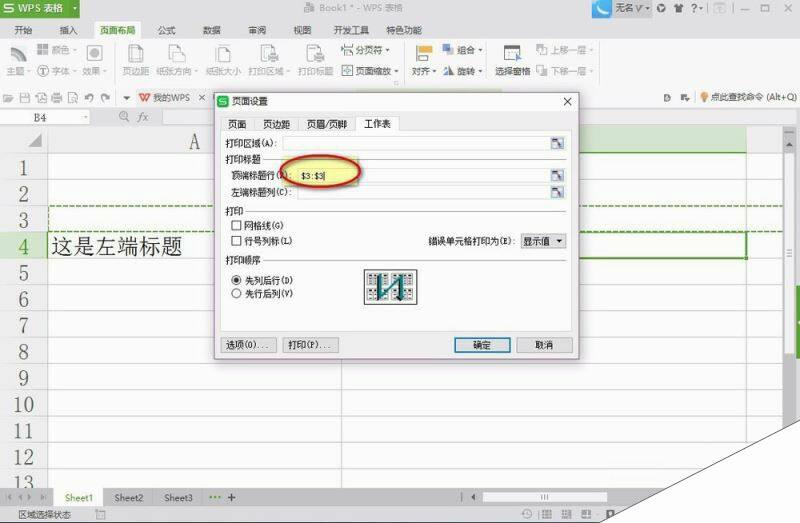Click the redo arrow in quick toolbar
The width and height of the screenshot is (800, 523).
pos(106,97)
